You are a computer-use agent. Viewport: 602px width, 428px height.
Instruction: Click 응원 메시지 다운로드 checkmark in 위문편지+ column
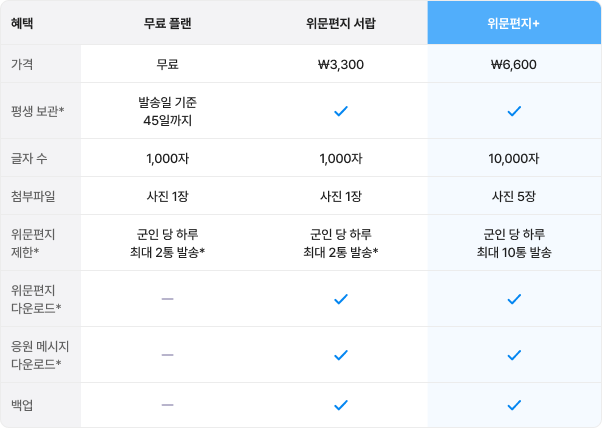coord(514,355)
